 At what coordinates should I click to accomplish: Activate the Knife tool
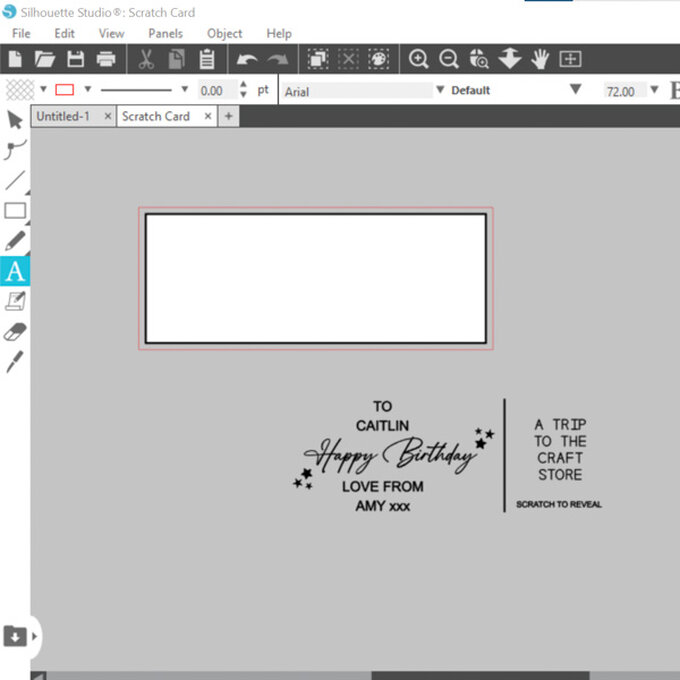coord(15,362)
